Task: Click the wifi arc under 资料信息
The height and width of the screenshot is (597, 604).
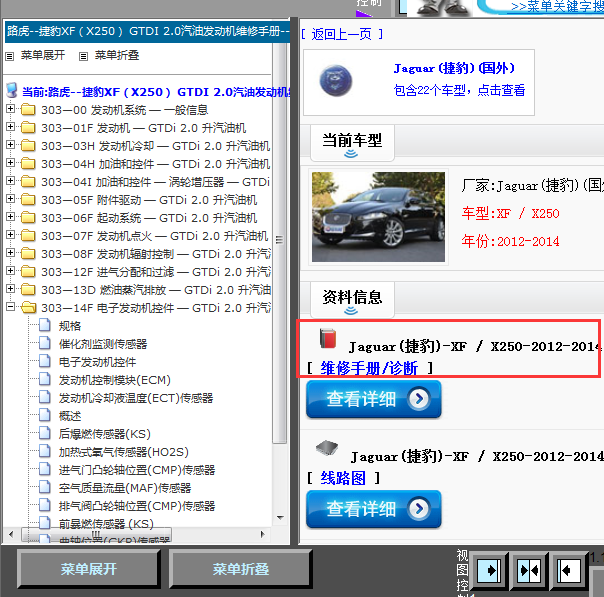Action: 351,310
